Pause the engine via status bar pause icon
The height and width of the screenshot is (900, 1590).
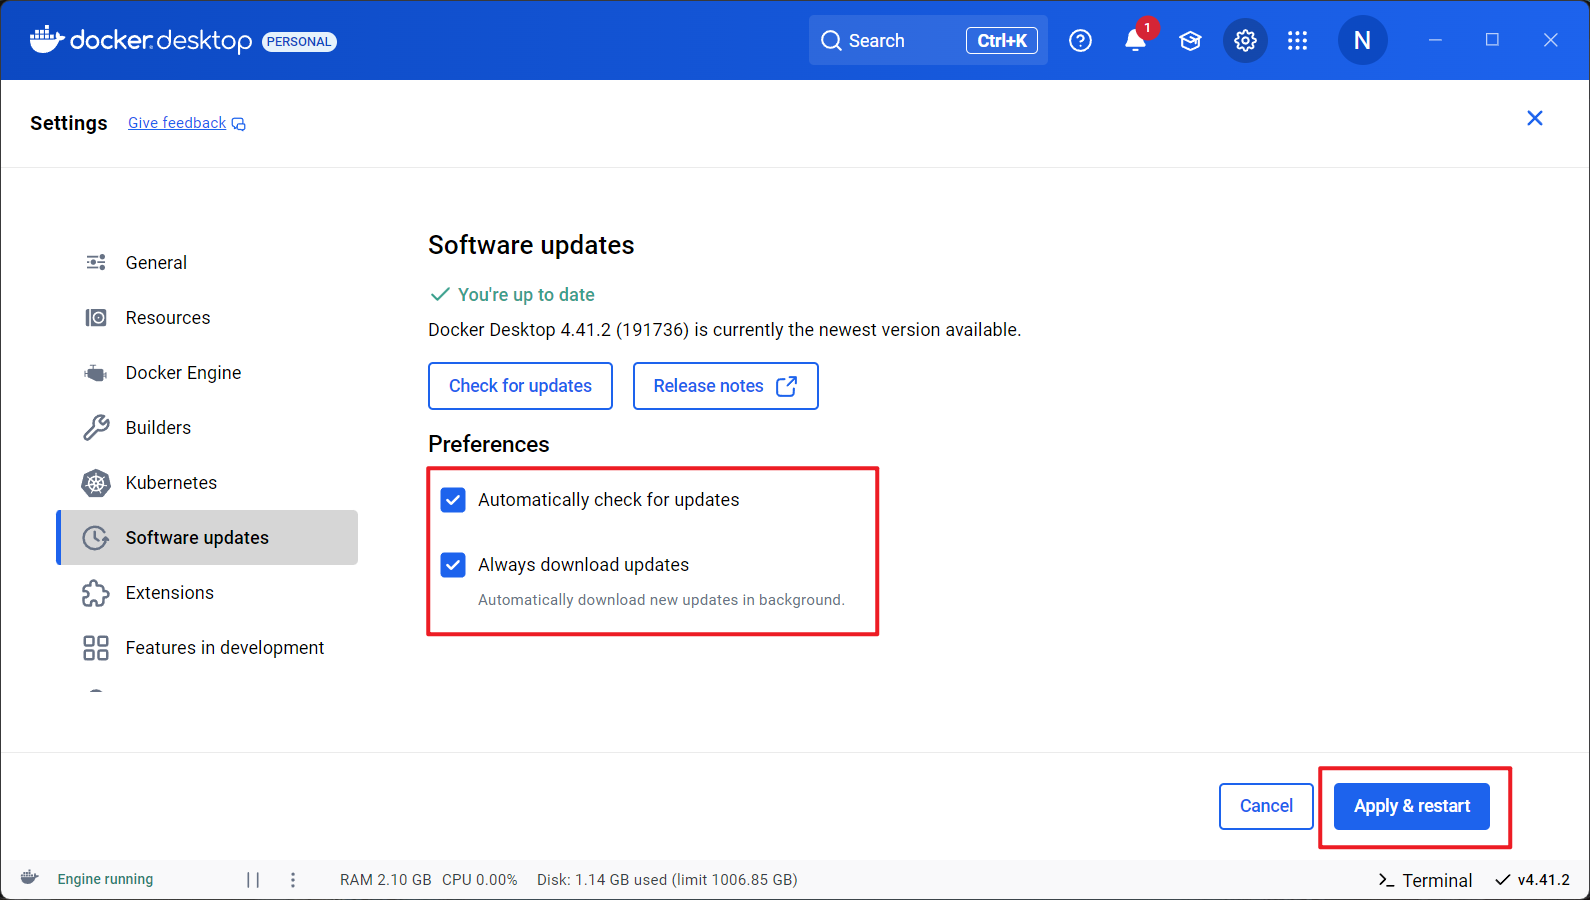[253, 880]
